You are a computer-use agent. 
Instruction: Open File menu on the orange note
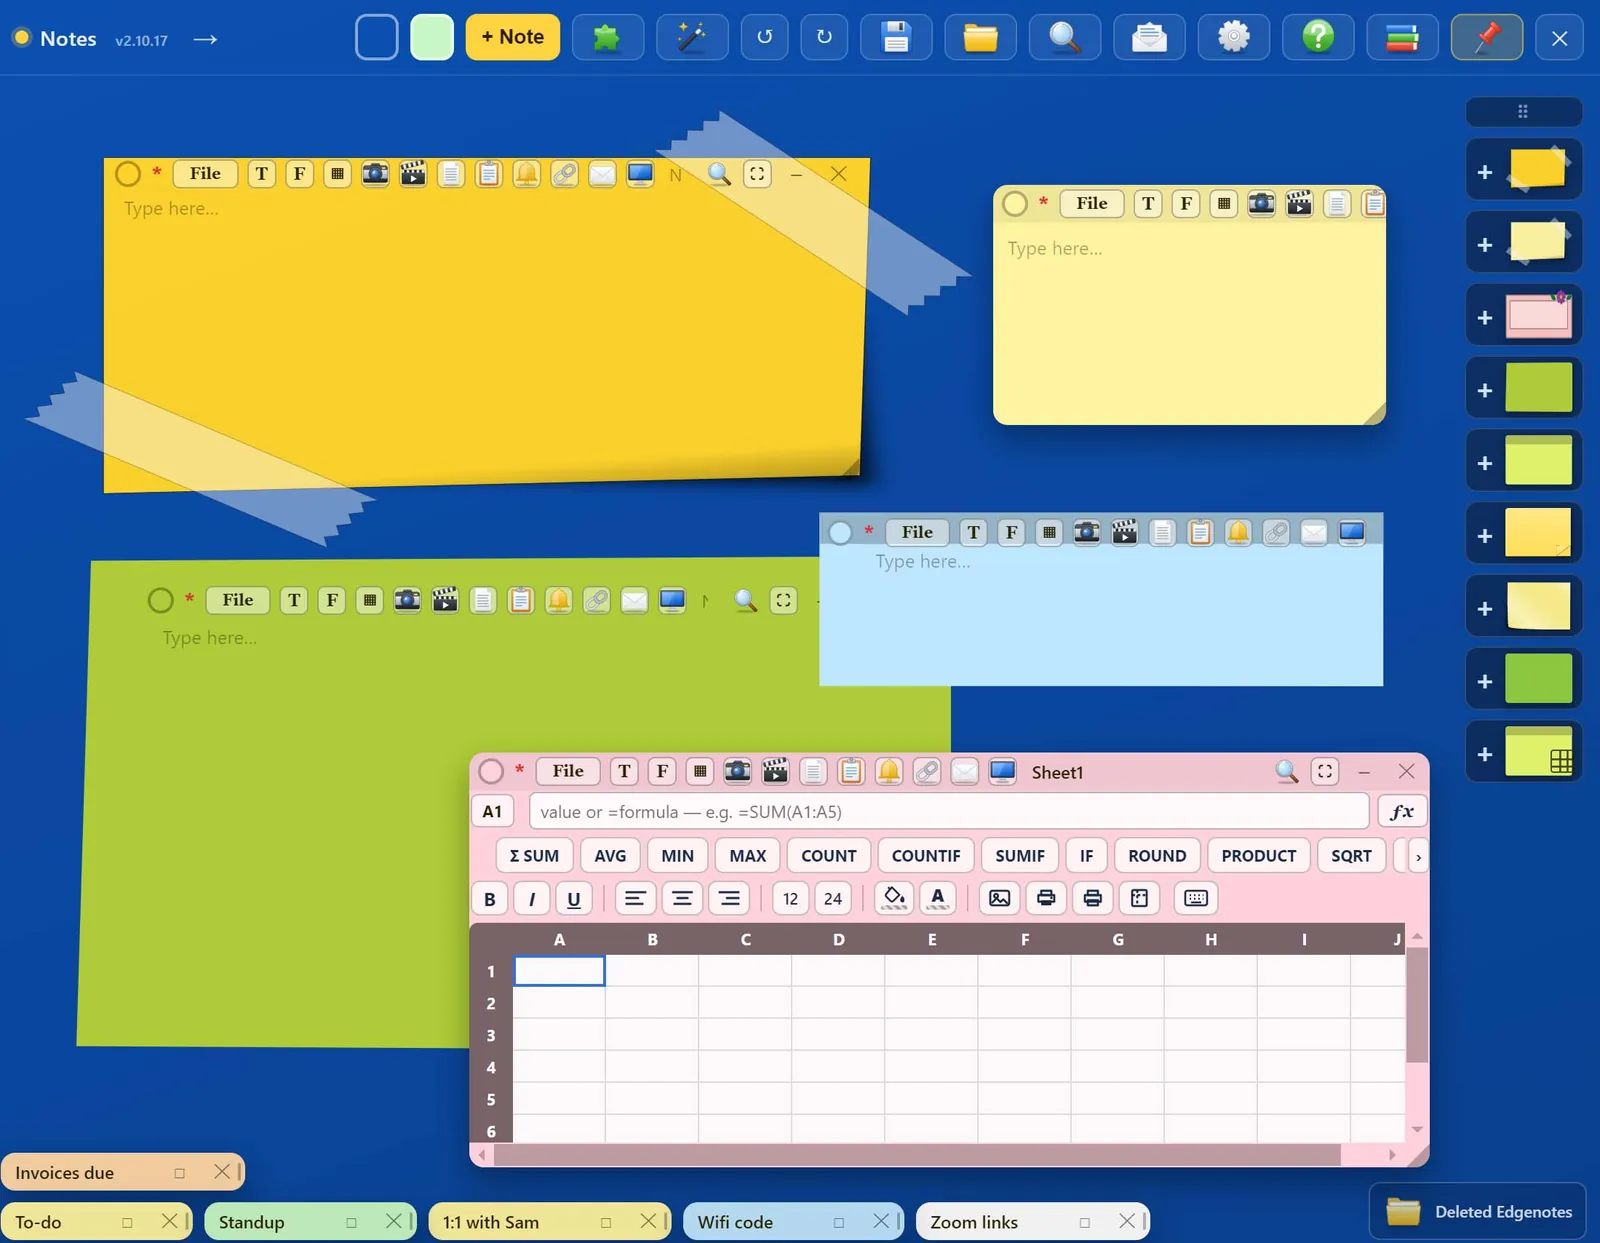pos(205,174)
